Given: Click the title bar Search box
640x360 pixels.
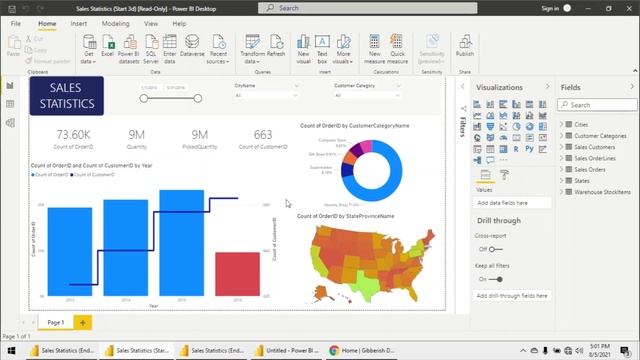Looking at the screenshot, I should click(x=367, y=8).
